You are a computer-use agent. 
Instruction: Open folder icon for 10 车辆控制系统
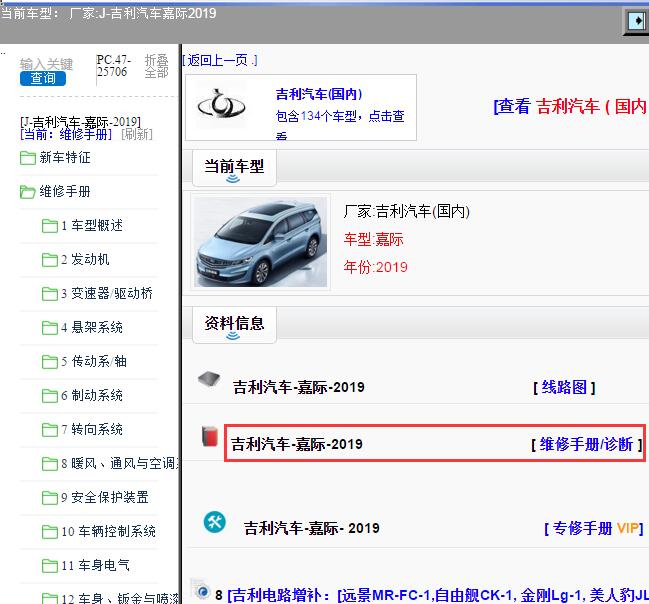(x=50, y=531)
